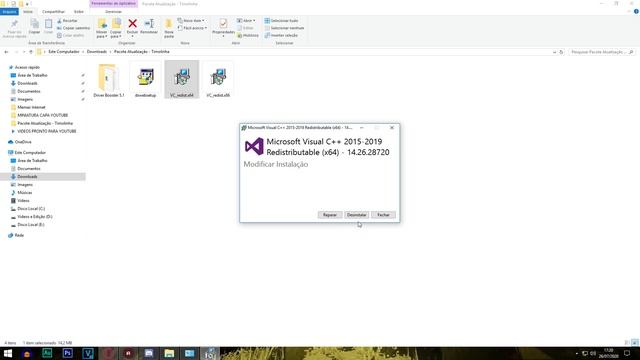Image resolution: width=640 pixels, height=360 pixels.
Task: Click the search box in Explorer
Action: (602, 52)
